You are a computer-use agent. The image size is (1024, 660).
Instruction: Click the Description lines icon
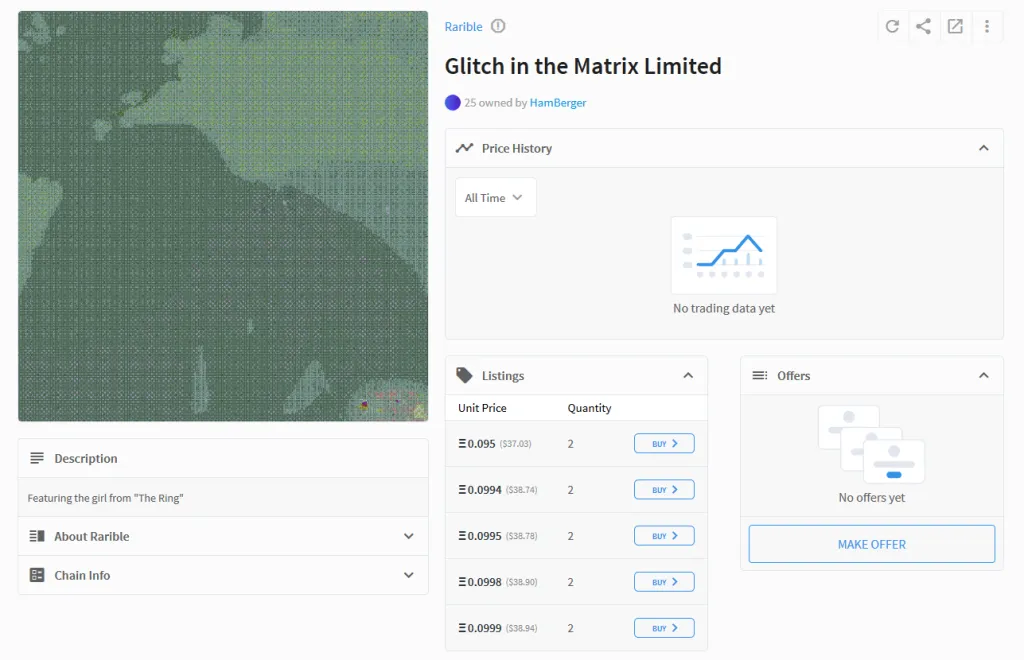pos(37,458)
